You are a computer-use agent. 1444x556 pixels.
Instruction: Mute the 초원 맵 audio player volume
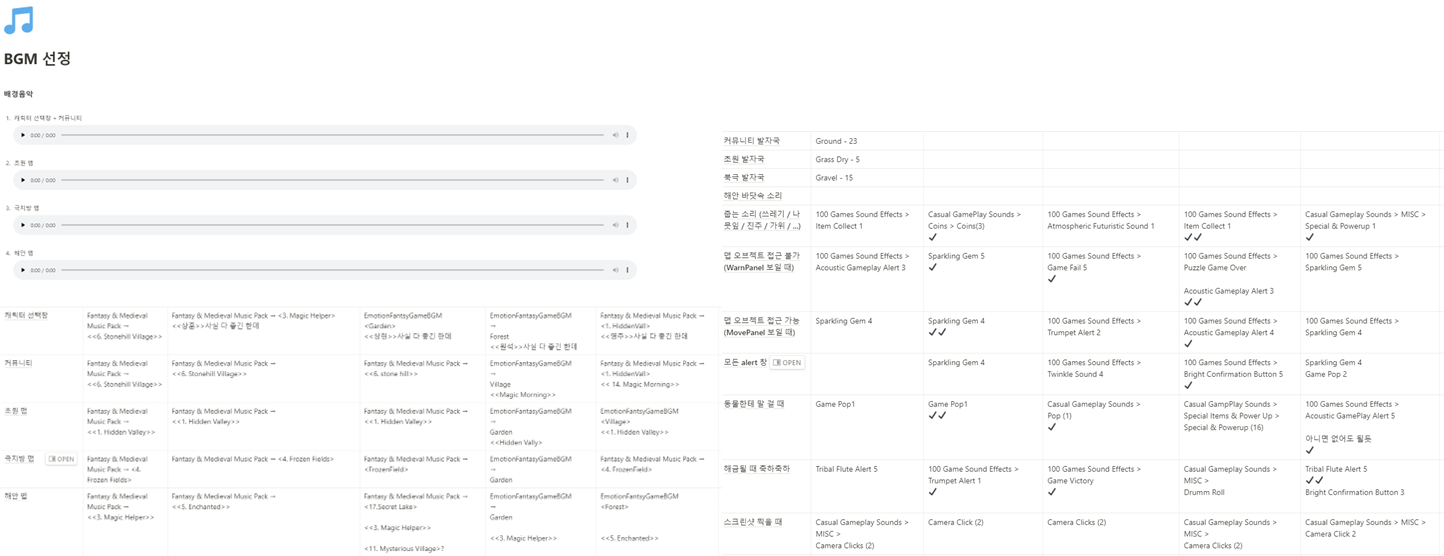[615, 180]
